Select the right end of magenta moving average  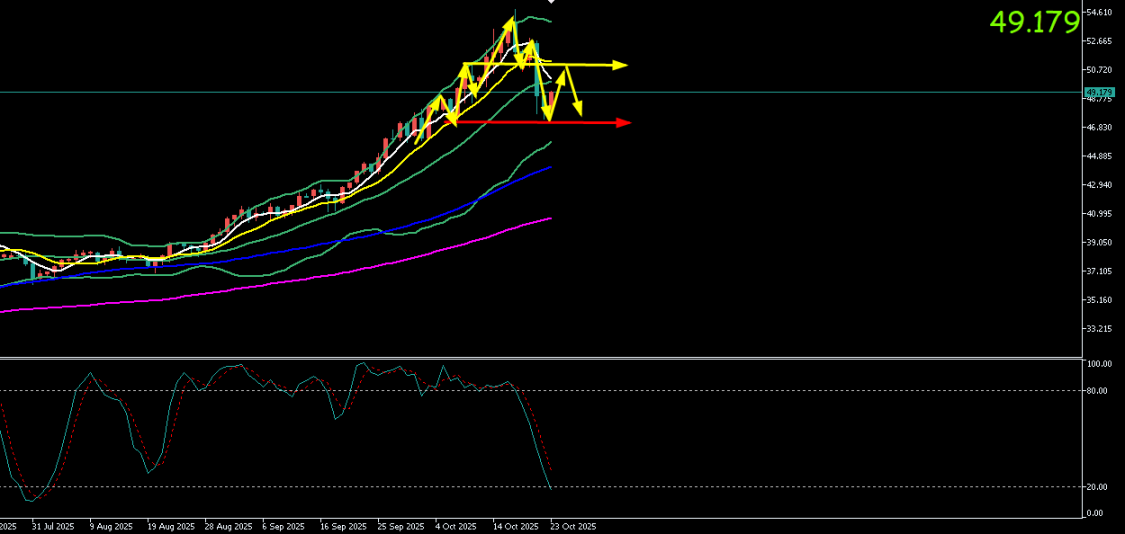point(550,218)
